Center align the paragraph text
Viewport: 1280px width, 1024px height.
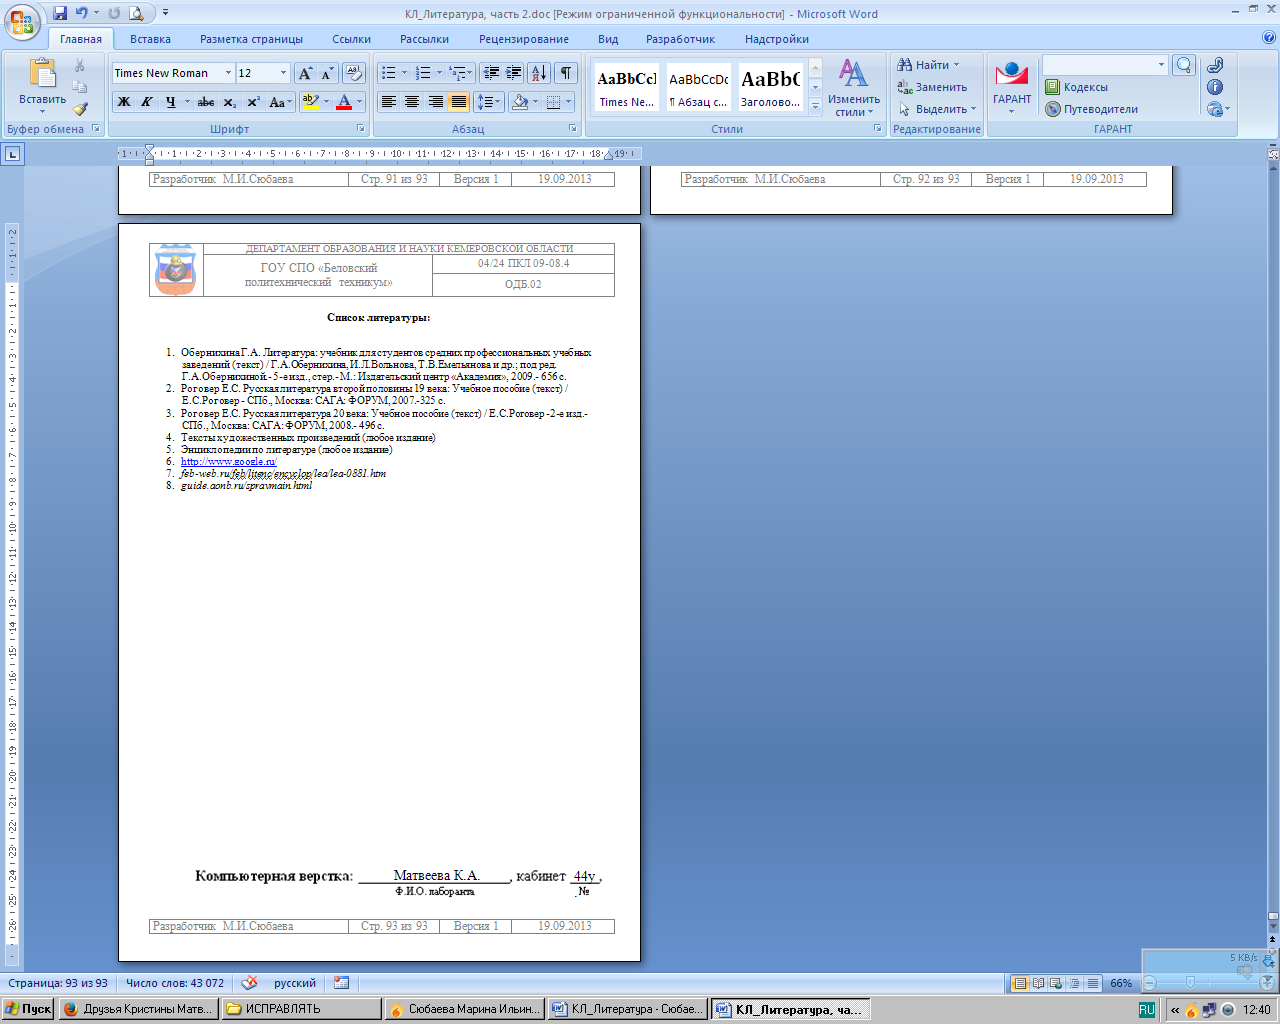click(412, 102)
